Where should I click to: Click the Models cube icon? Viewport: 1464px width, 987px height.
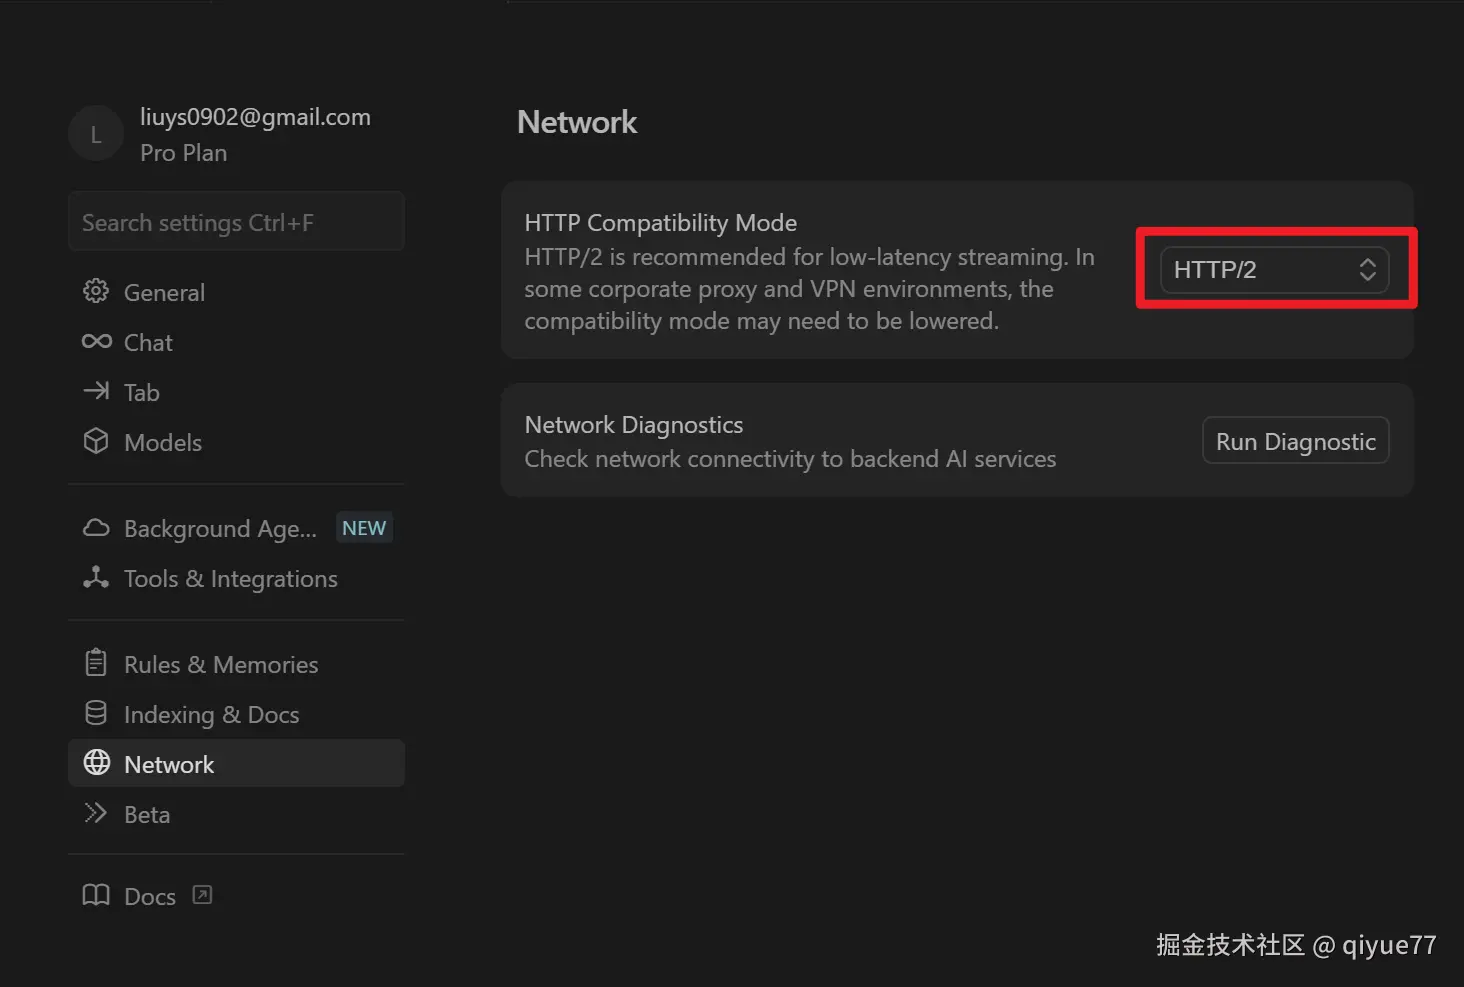pos(96,441)
